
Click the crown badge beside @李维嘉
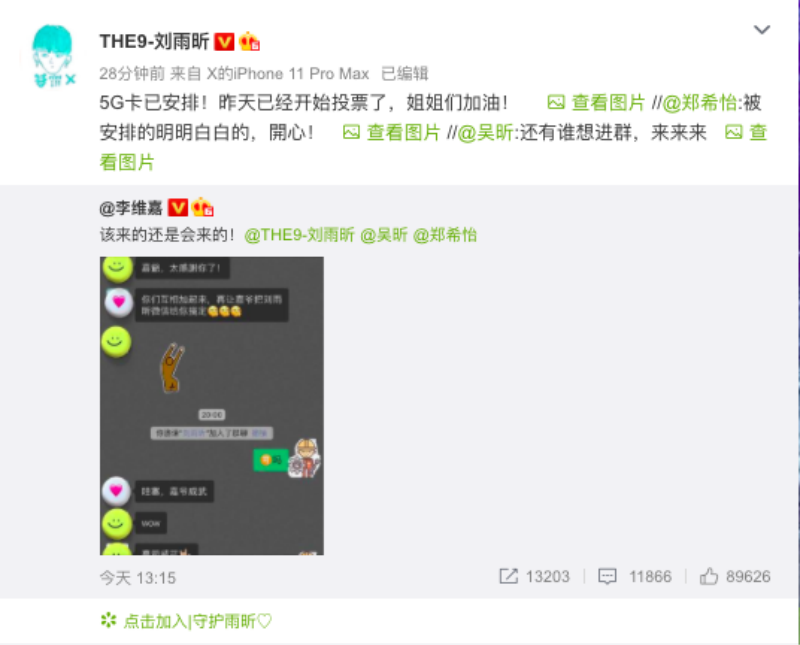point(203,207)
